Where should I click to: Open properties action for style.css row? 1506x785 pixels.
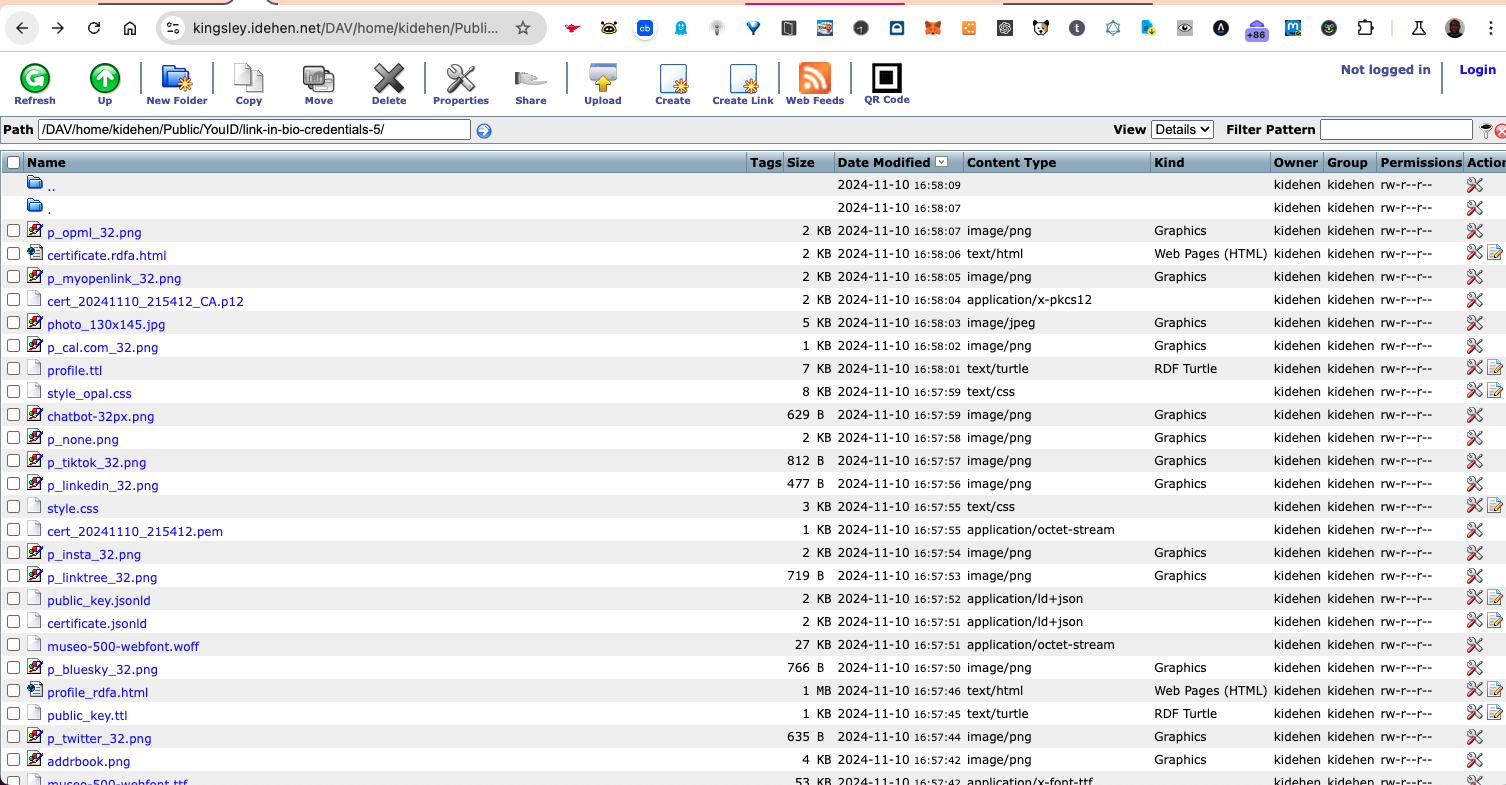[1474, 506]
